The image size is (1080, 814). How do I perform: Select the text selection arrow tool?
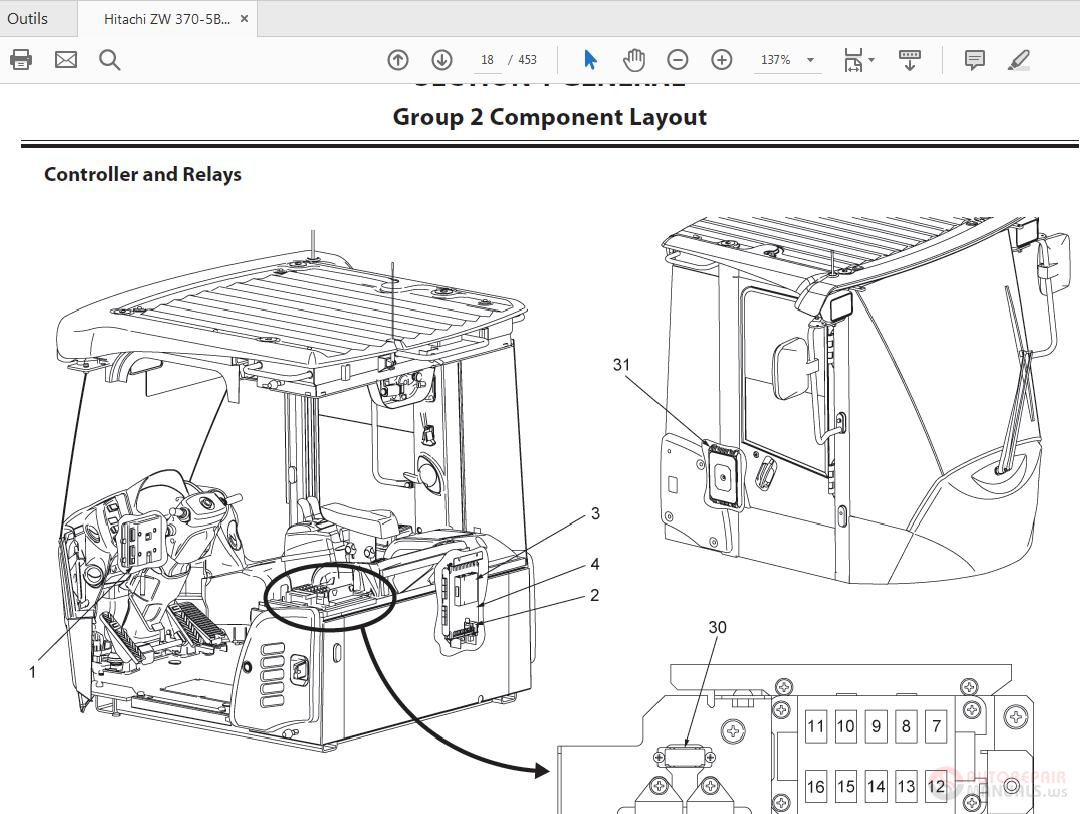click(x=591, y=60)
